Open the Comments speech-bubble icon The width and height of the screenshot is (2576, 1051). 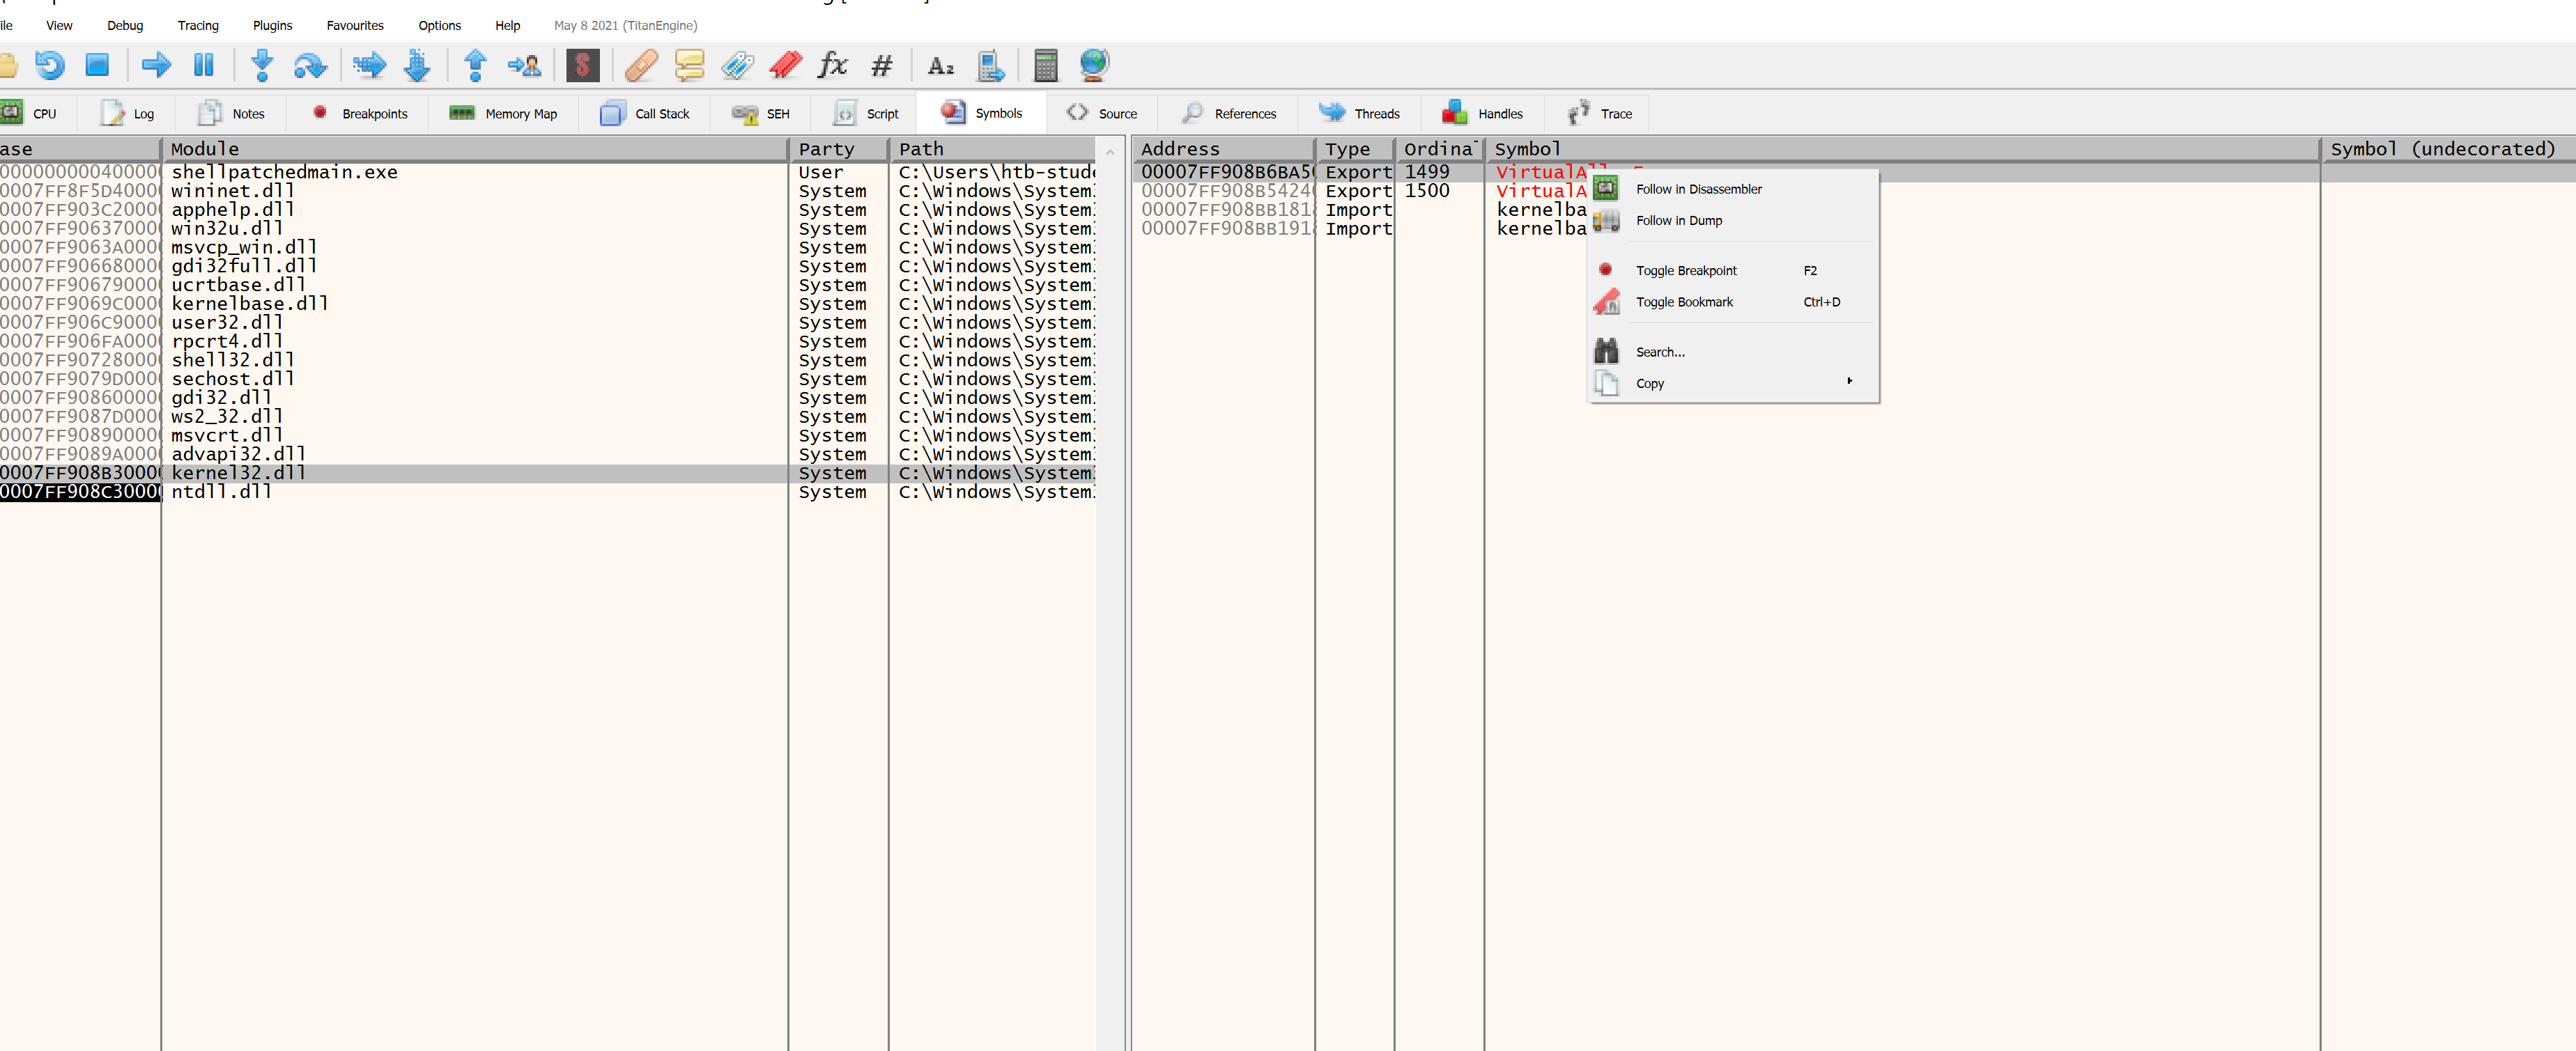(x=689, y=65)
